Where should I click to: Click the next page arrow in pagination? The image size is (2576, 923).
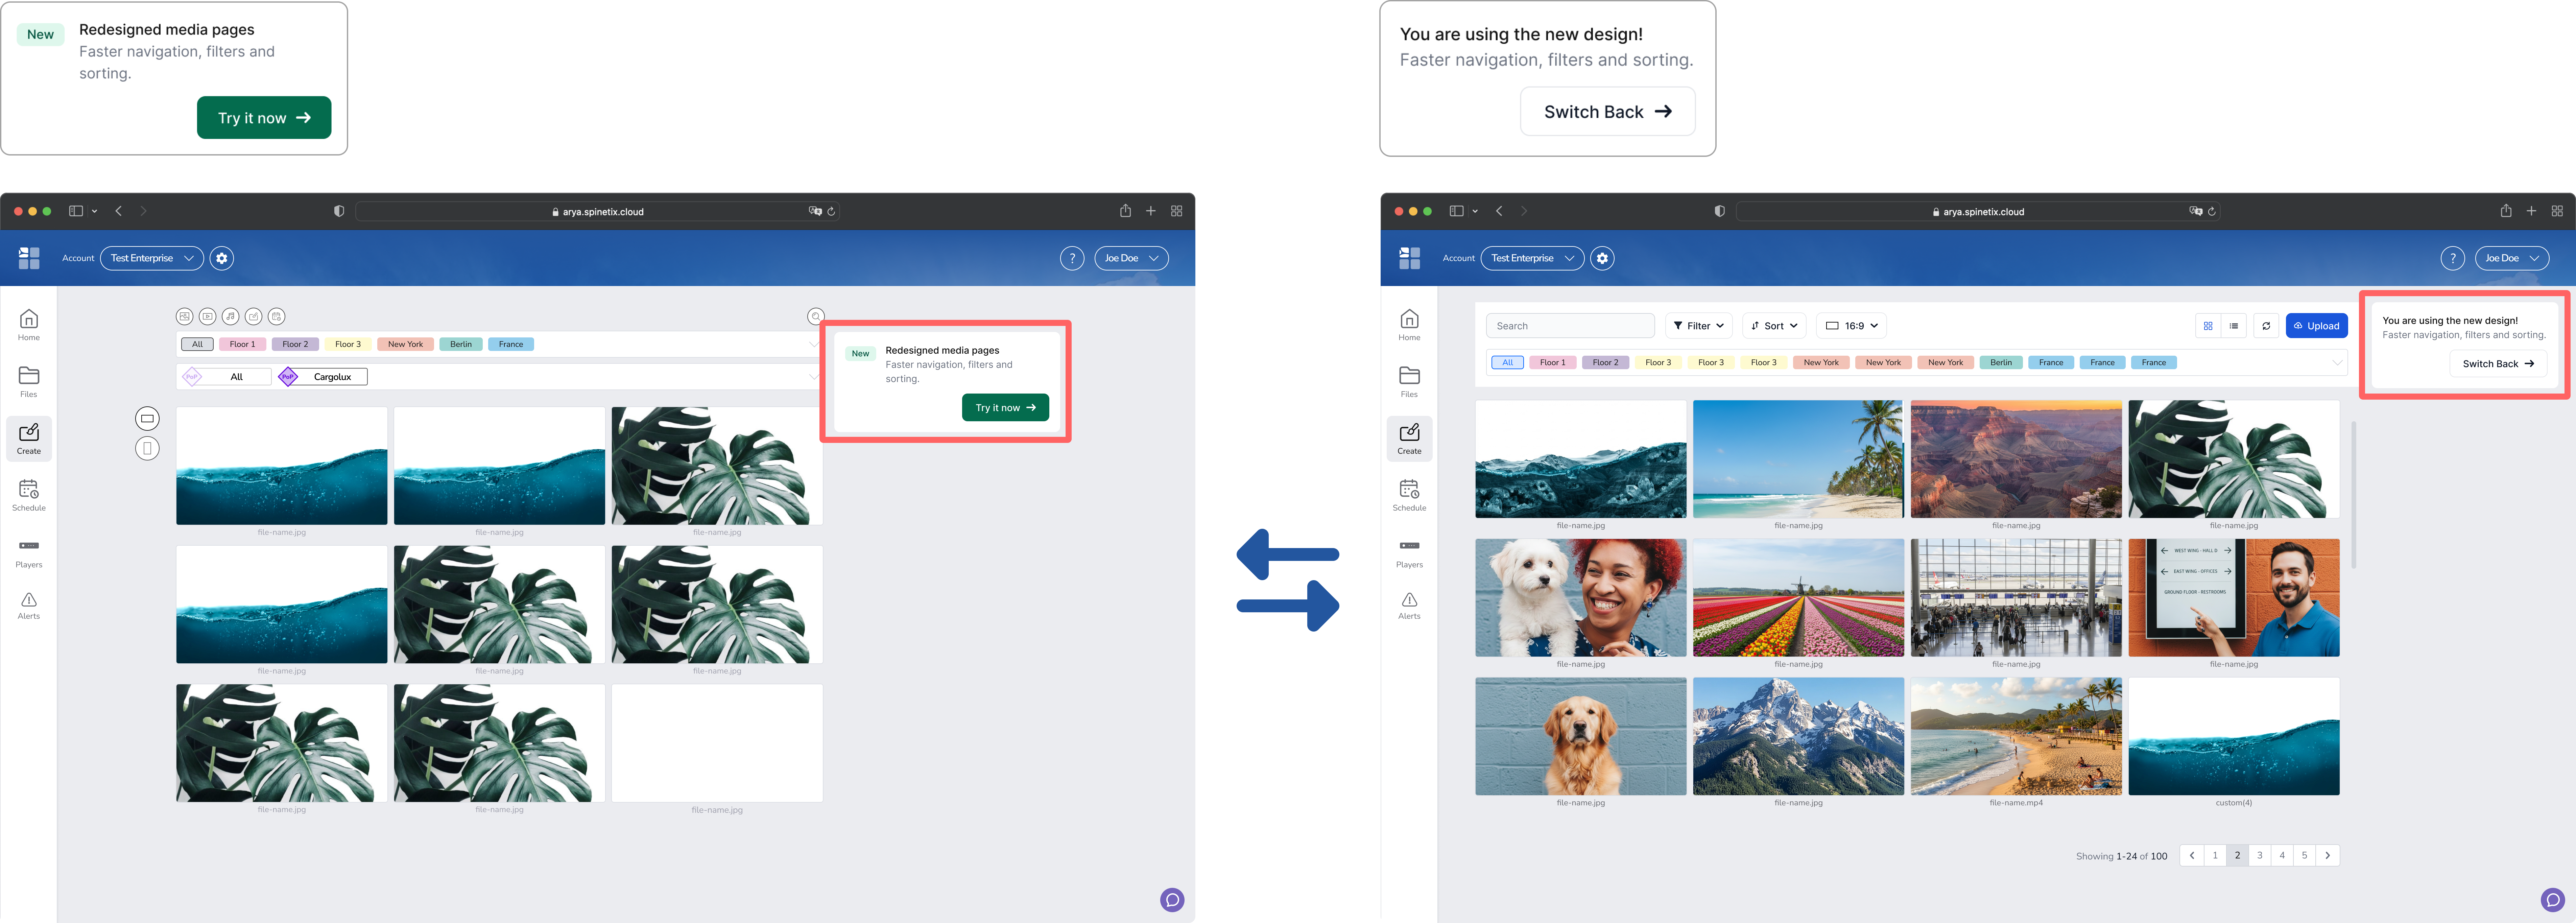pos(2328,856)
